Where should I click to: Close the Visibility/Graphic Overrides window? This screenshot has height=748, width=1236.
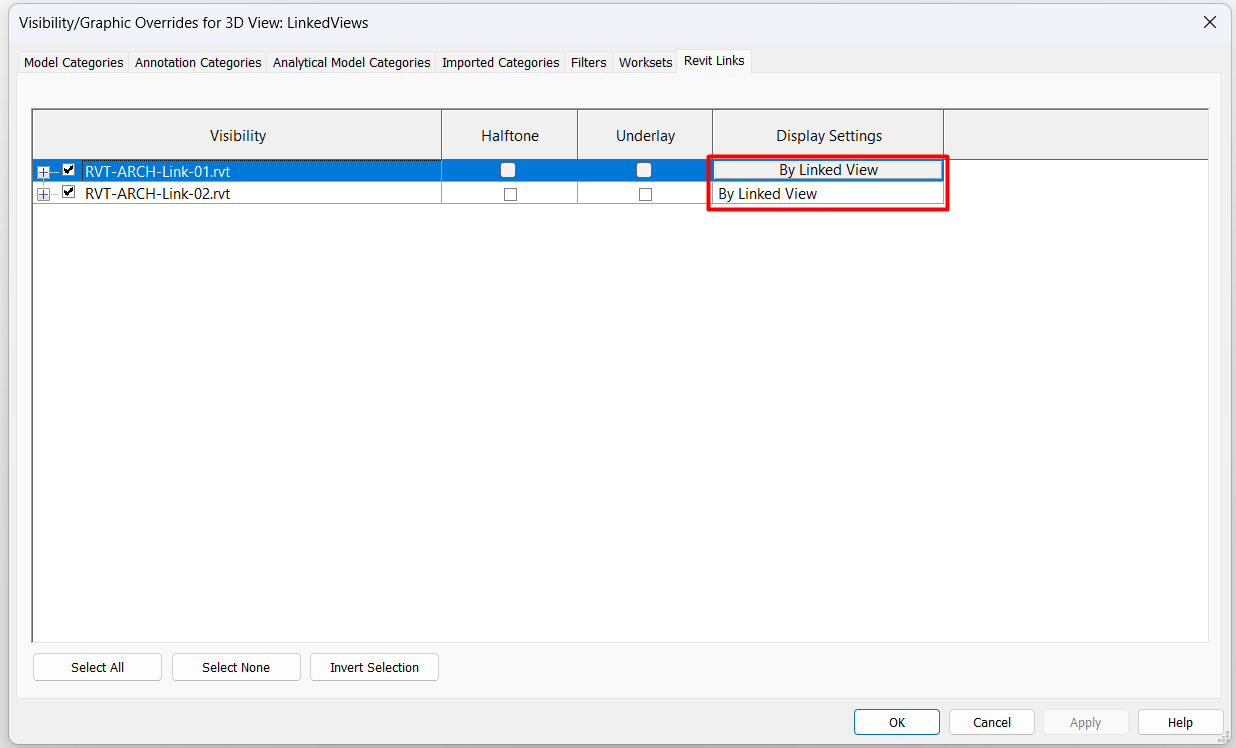point(1210,22)
